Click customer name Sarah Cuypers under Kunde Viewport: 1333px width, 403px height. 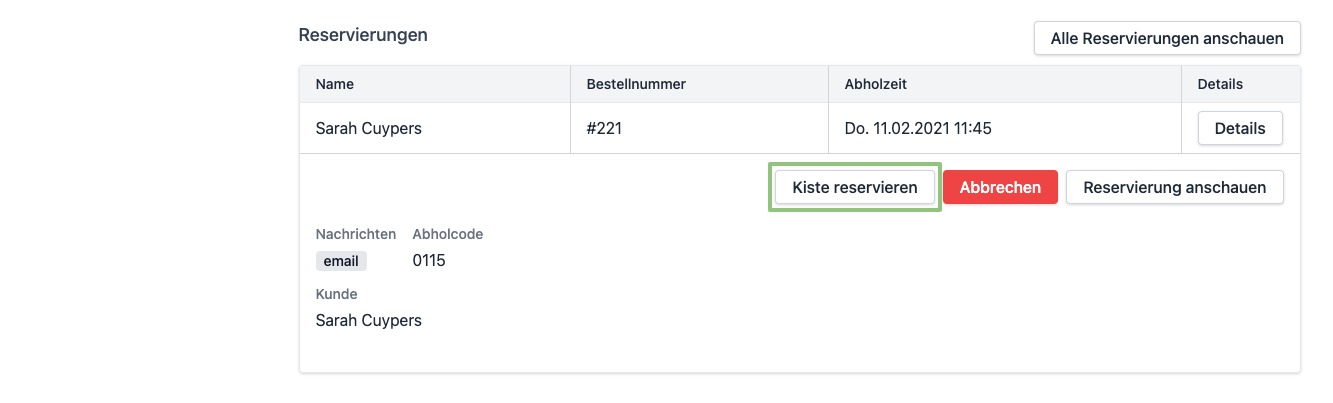click(368, 321)
